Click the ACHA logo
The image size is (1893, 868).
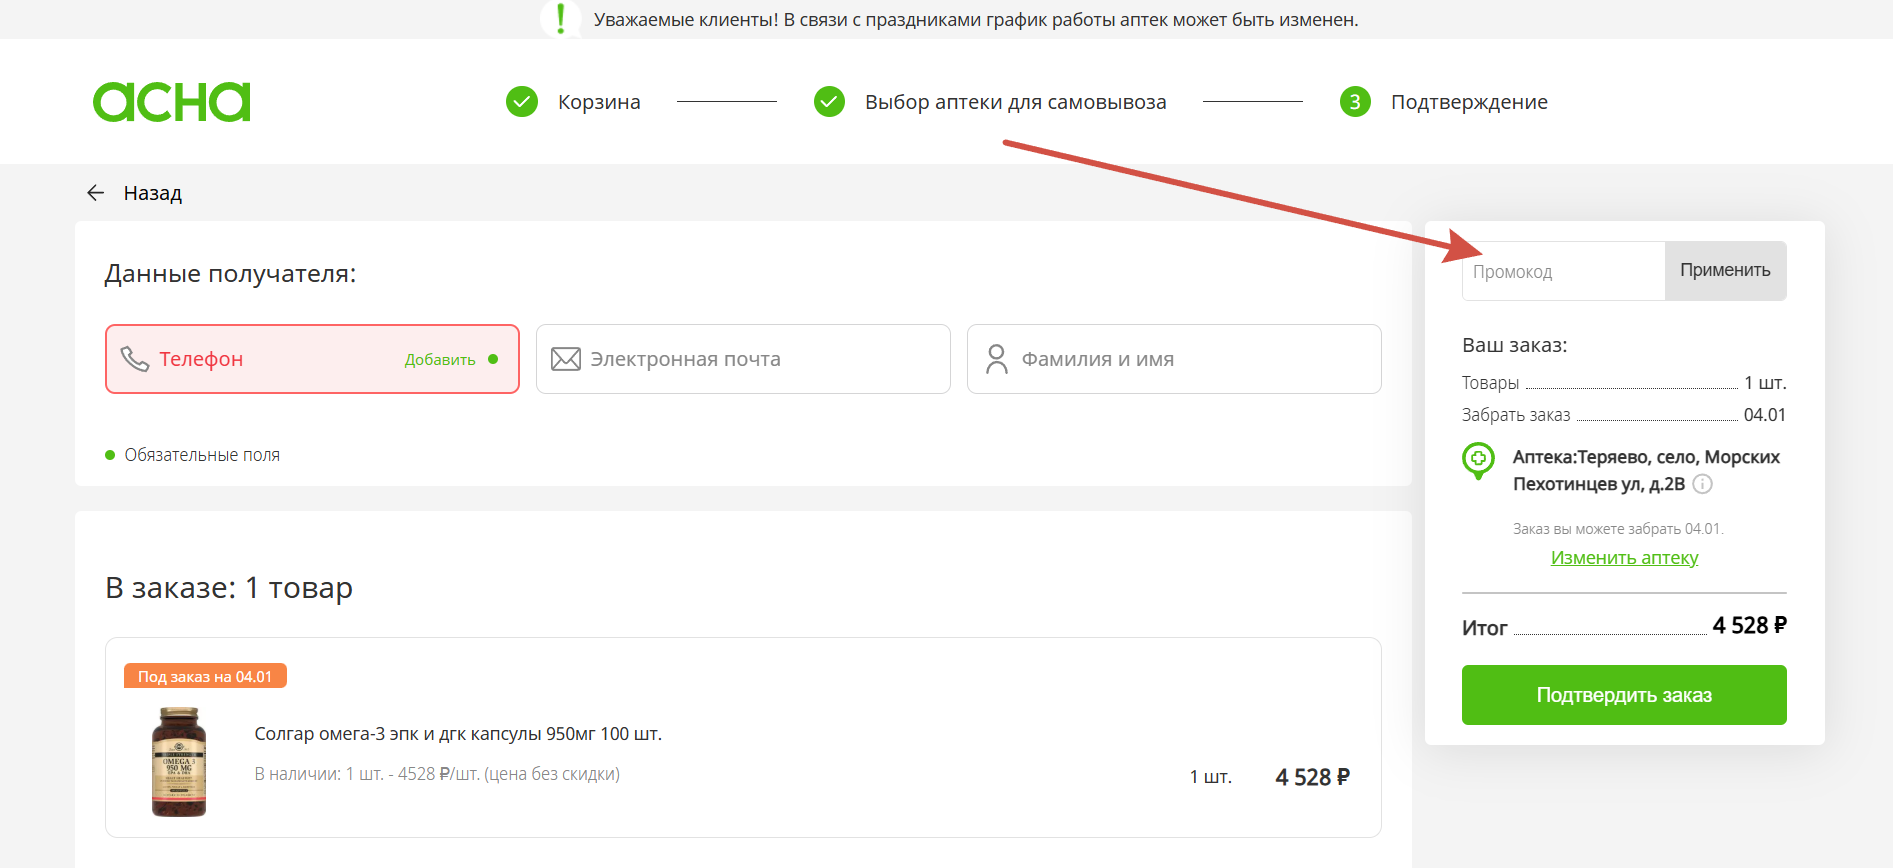coord(171,102)
